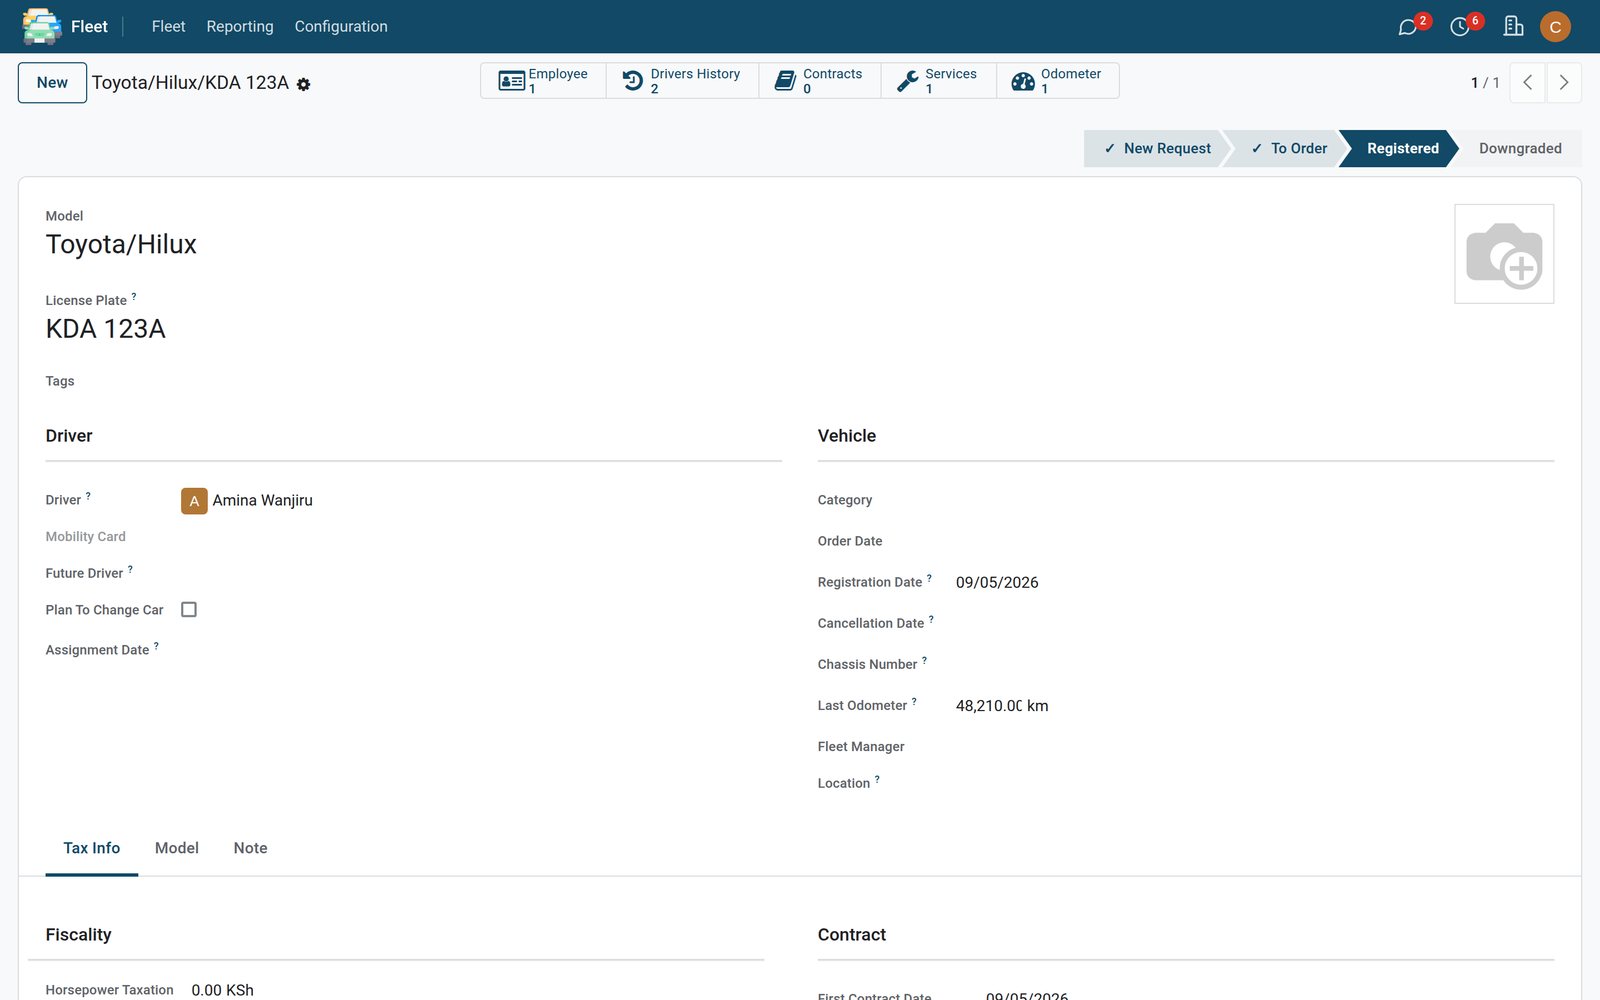Switch to the Model tab

click(177, 848)
